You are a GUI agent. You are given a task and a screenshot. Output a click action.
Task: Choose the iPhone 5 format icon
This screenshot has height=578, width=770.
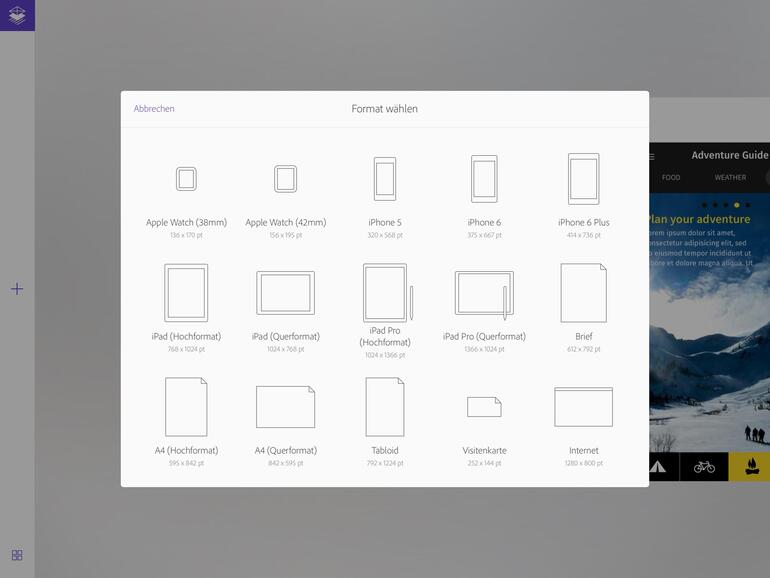pyautogui.click(x=385, y=179)
